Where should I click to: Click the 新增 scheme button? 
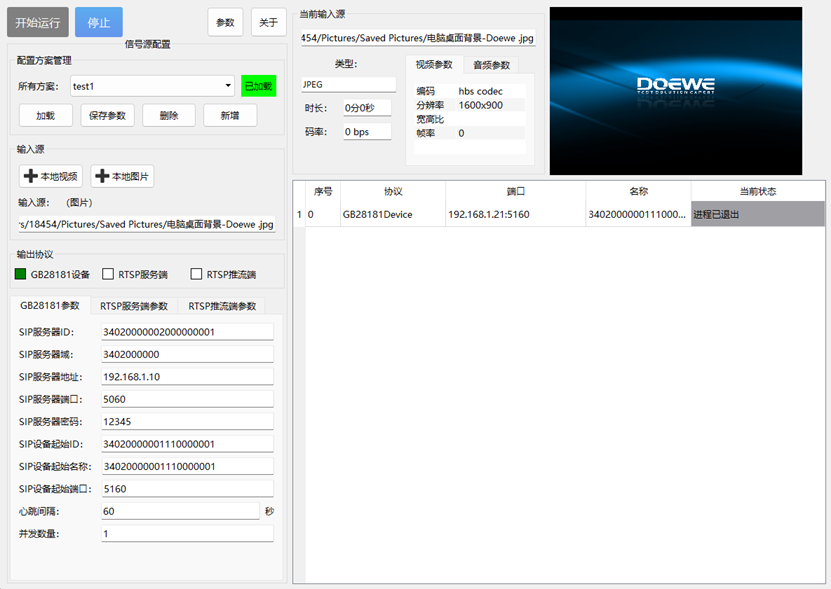230,116
